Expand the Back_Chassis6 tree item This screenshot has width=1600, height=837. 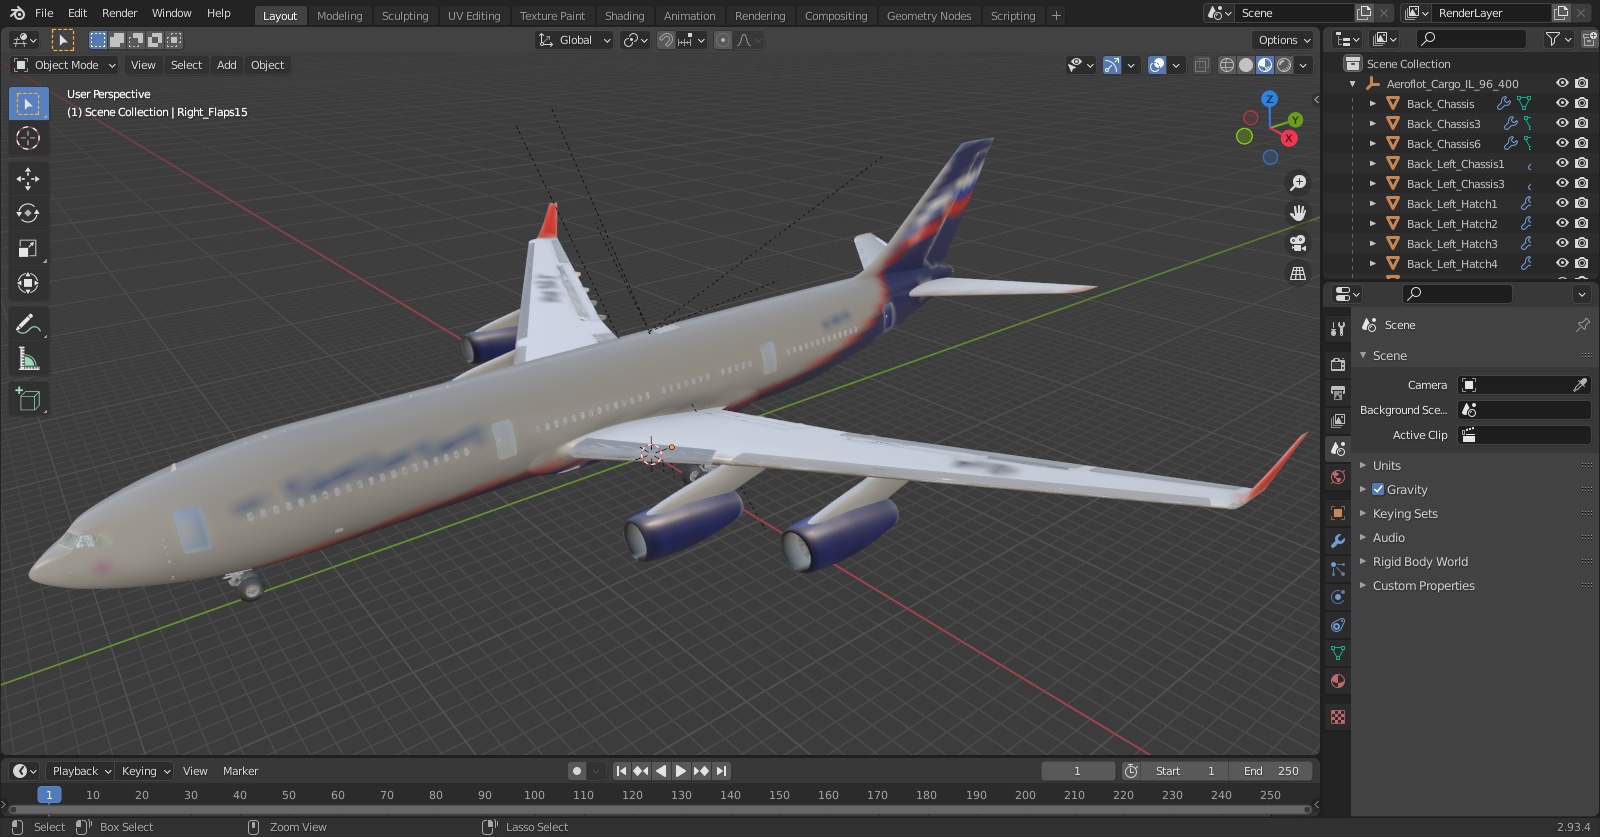point(1373,143)
